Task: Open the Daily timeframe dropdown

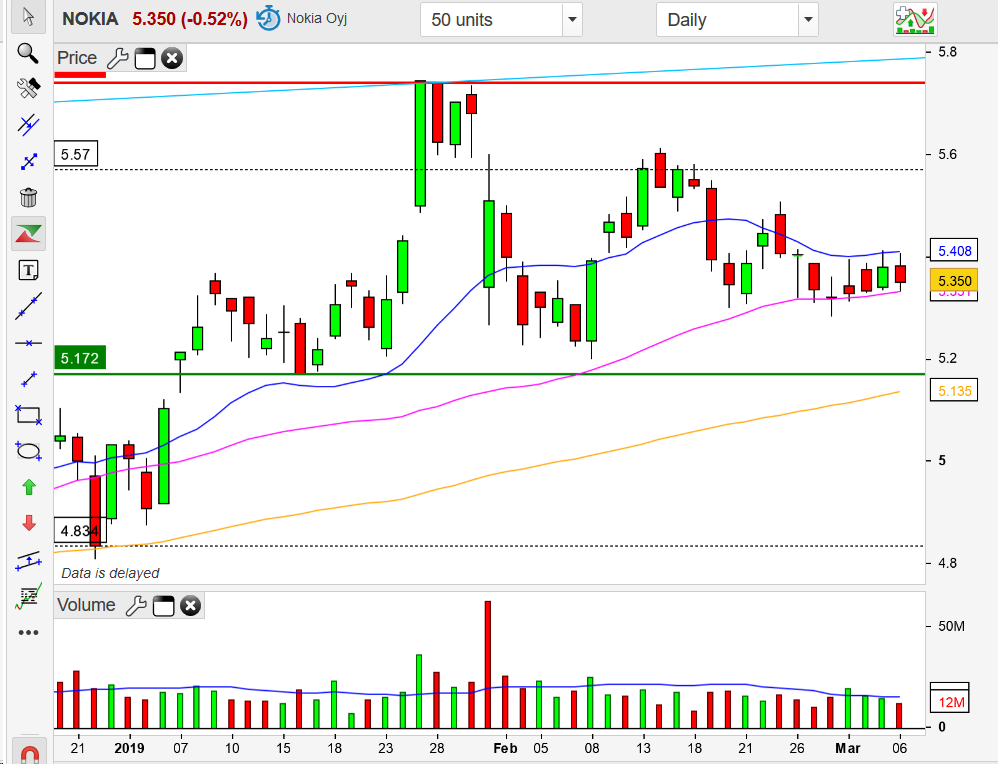Action: tap(807, 19)
